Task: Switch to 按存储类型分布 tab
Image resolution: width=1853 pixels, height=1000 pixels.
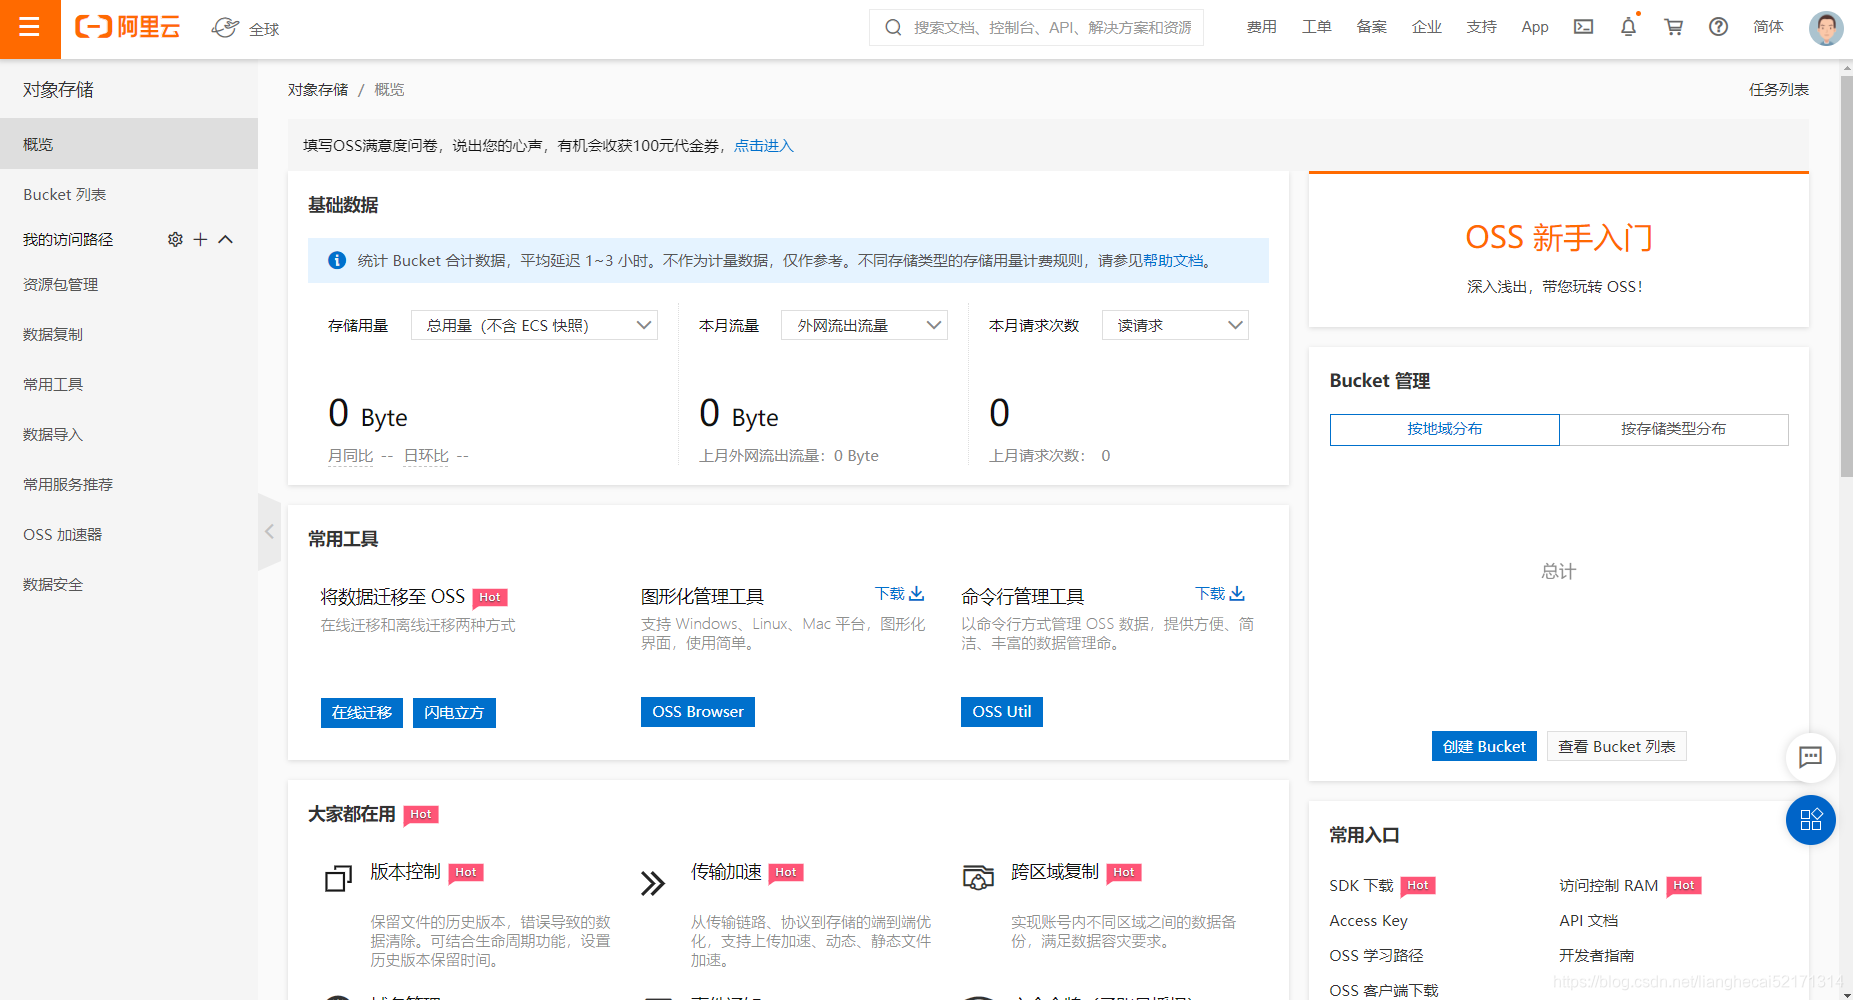Action: click(x=1673, y=429)
